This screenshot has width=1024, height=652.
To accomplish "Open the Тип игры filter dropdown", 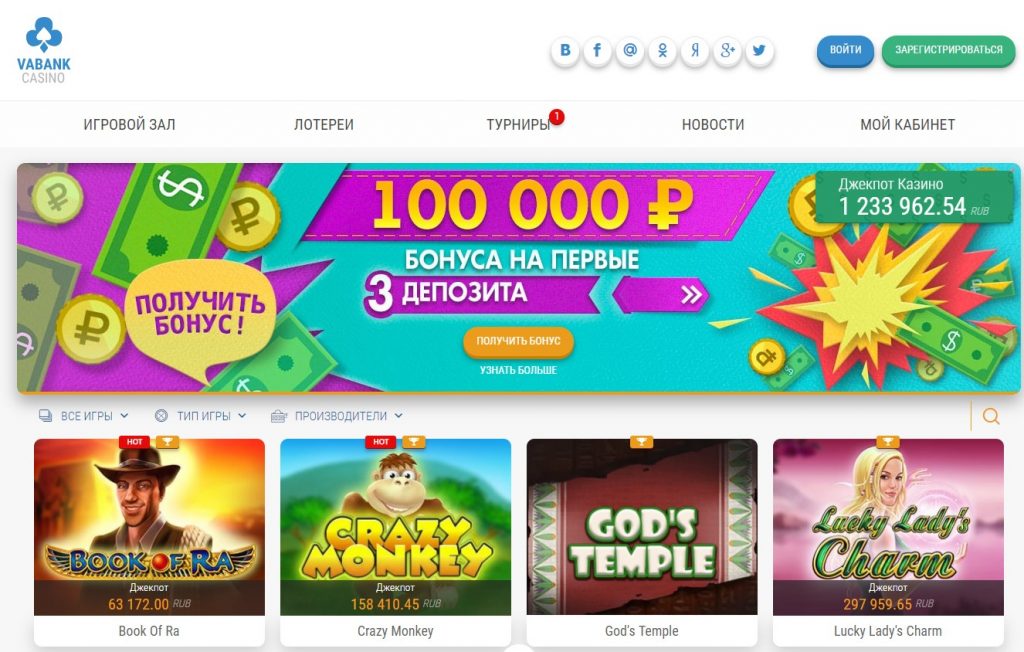I will point(200,416).
